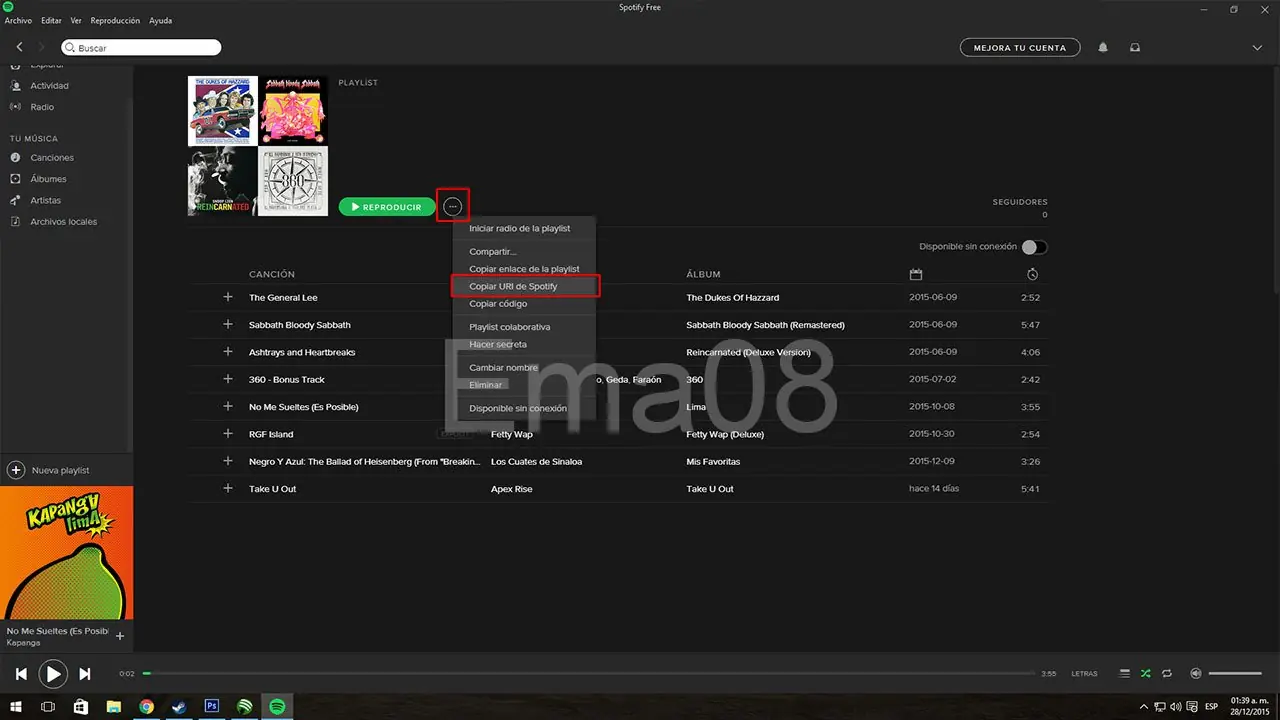Add Ashtrays and Heartbreaks with its plus icon
Image resolution: width=1280 pixels, height=720 pixels.
pos(227,352)
